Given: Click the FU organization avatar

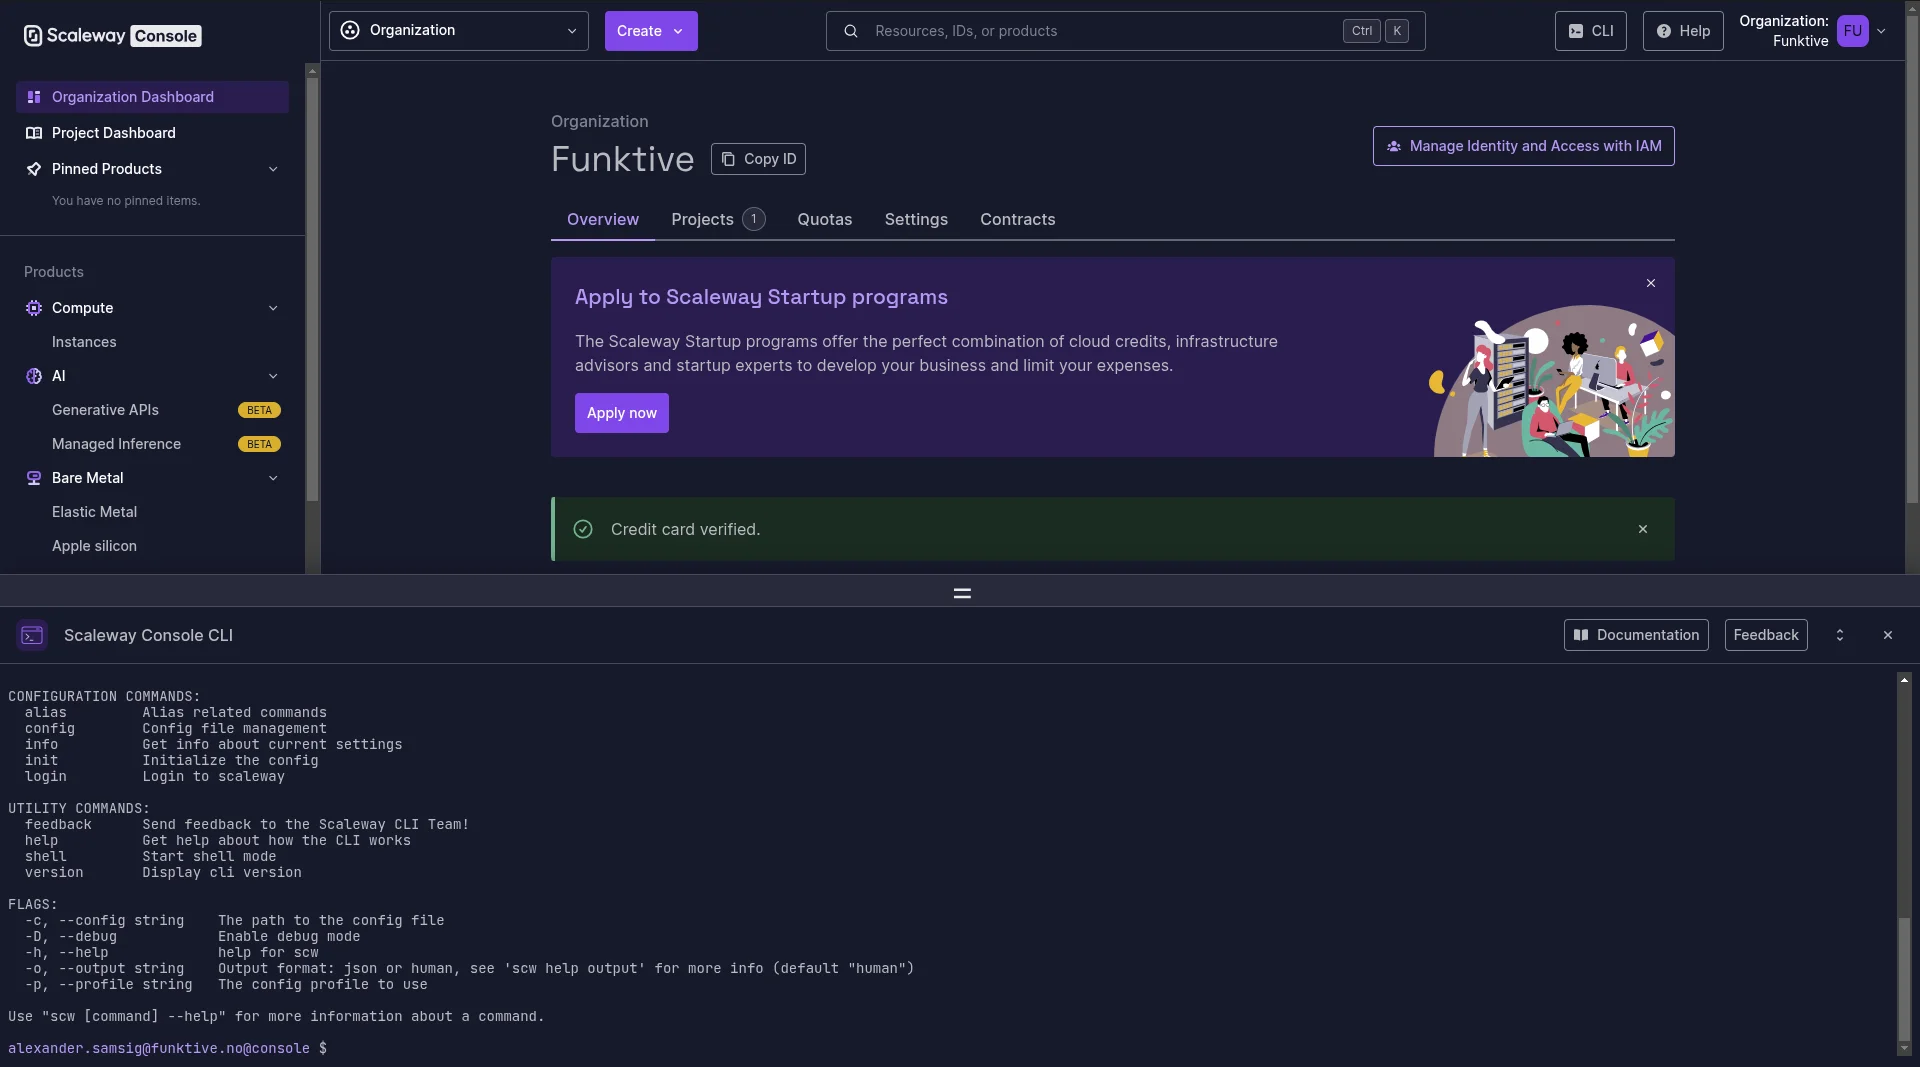Looking at the screenshot, I should 1853,31.
